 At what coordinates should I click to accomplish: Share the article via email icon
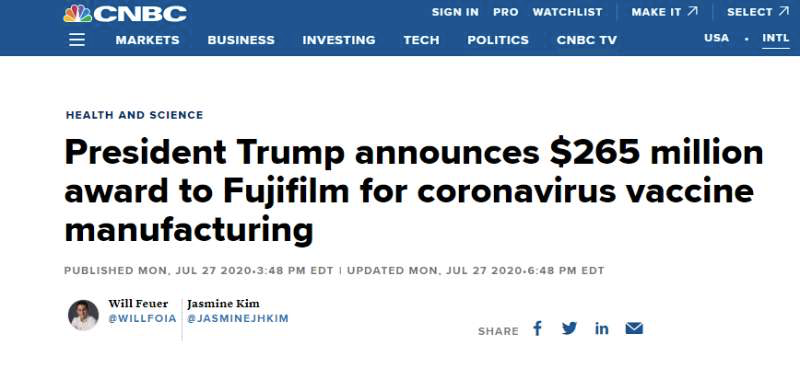pos(634,328)
